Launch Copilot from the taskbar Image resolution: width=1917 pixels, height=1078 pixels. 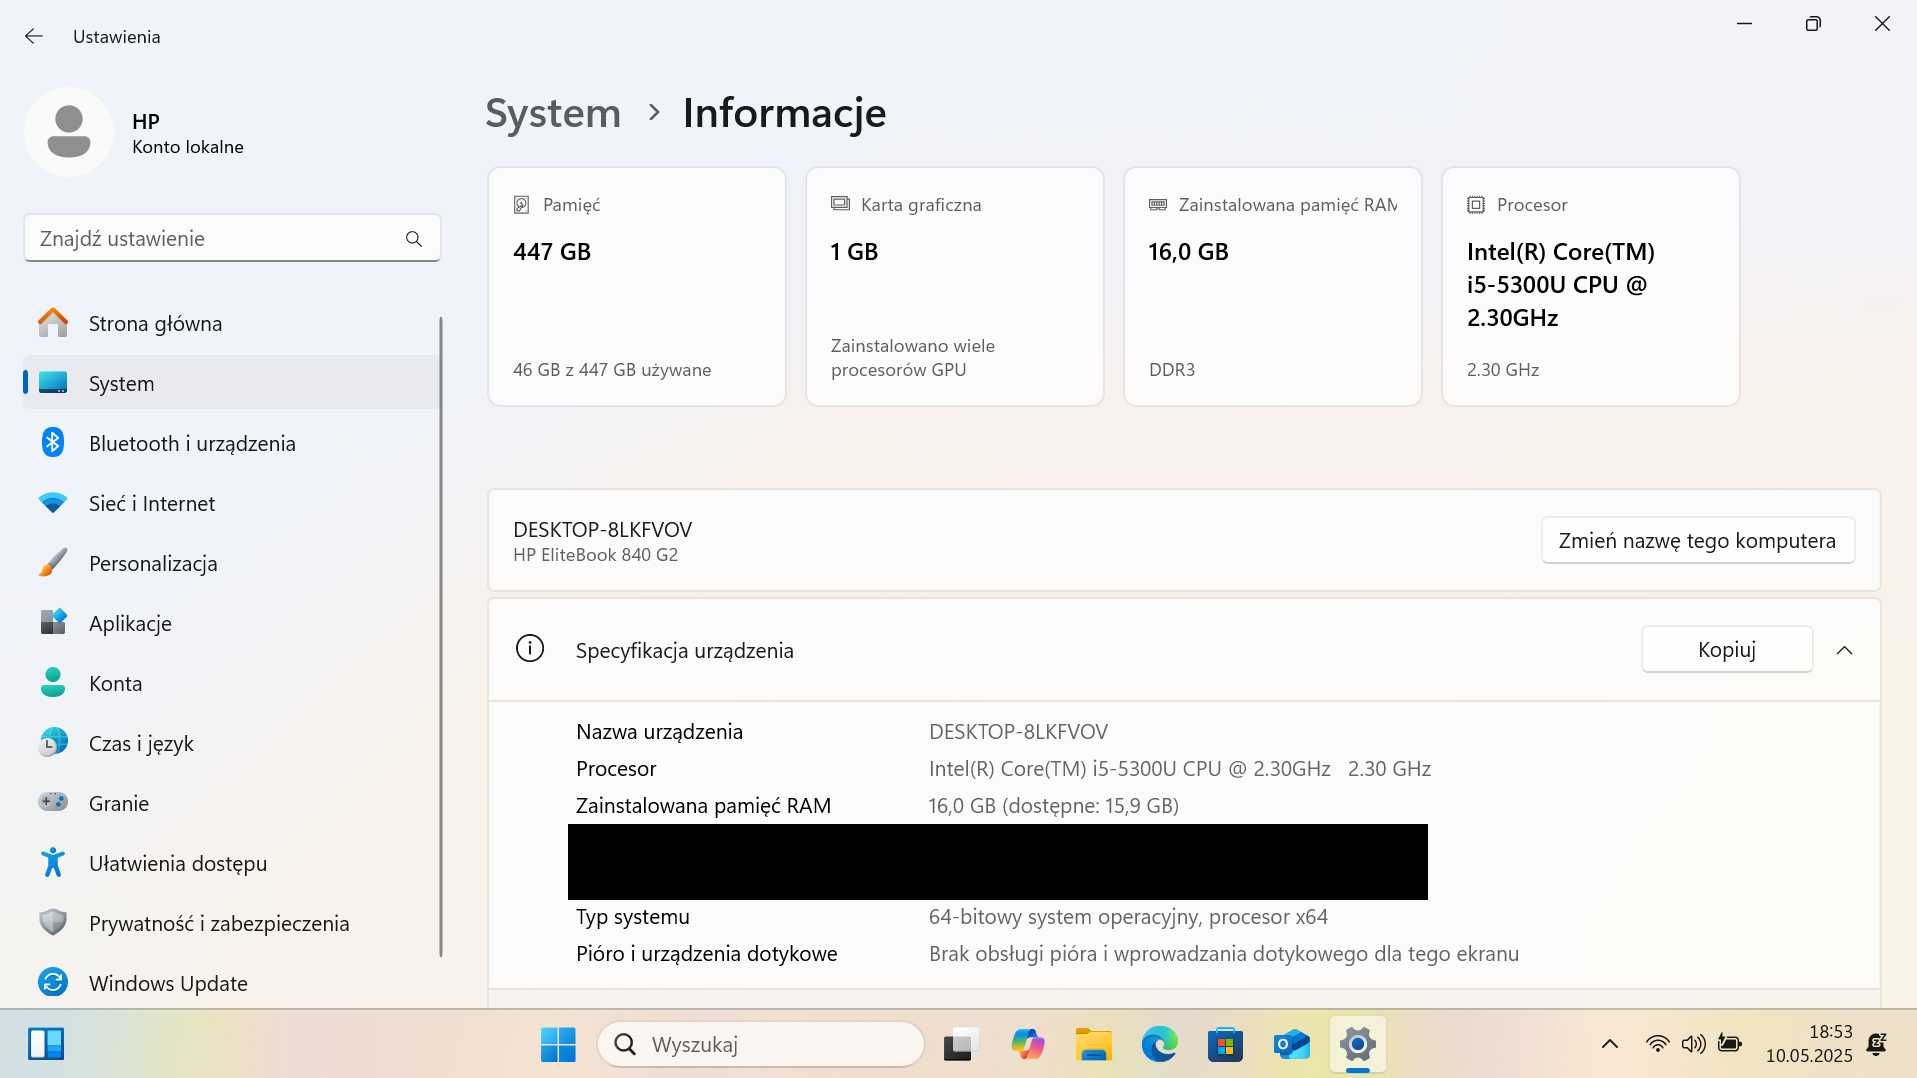[x=1027, y=1045]
